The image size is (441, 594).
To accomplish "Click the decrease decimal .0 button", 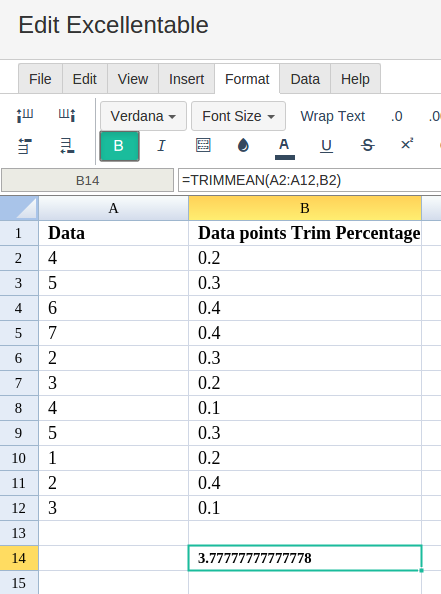I will [x=397, y=116].
